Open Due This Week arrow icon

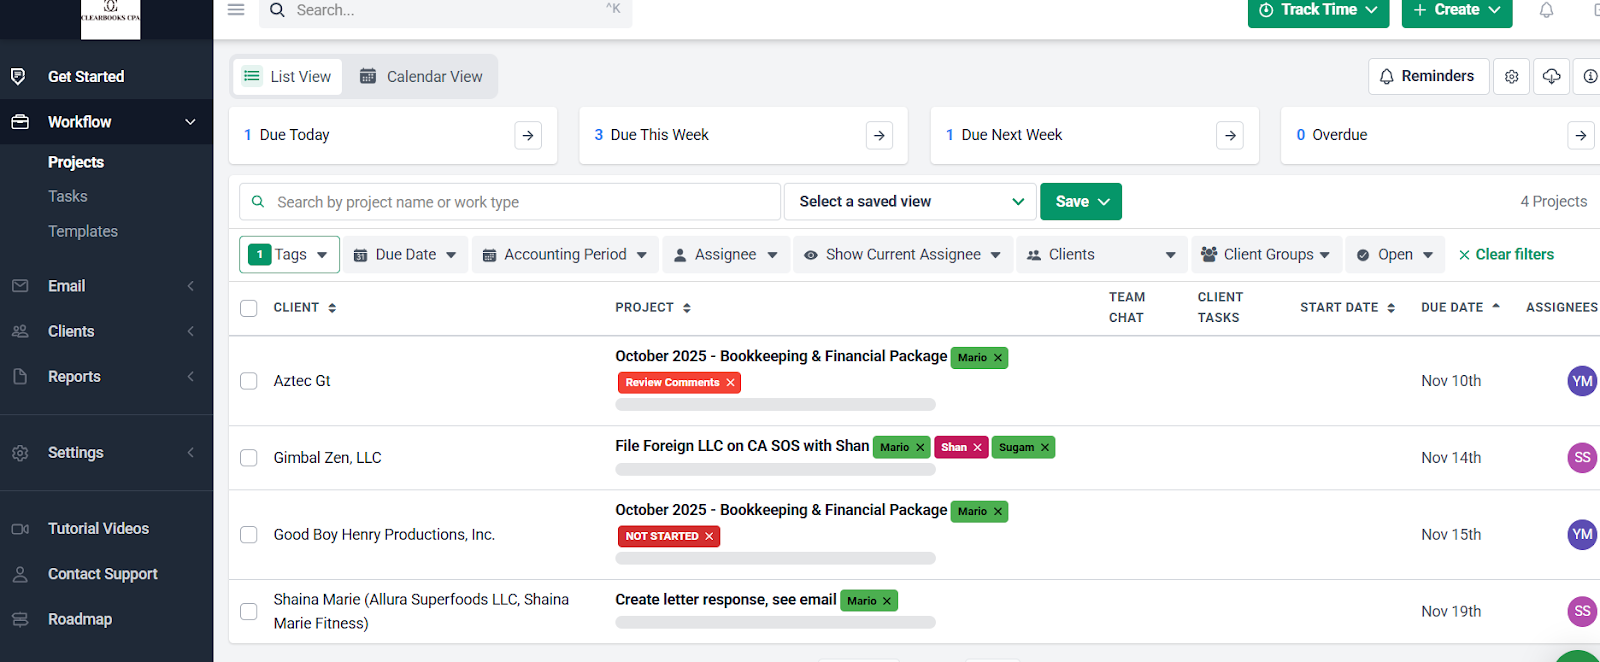click(879, 135)
